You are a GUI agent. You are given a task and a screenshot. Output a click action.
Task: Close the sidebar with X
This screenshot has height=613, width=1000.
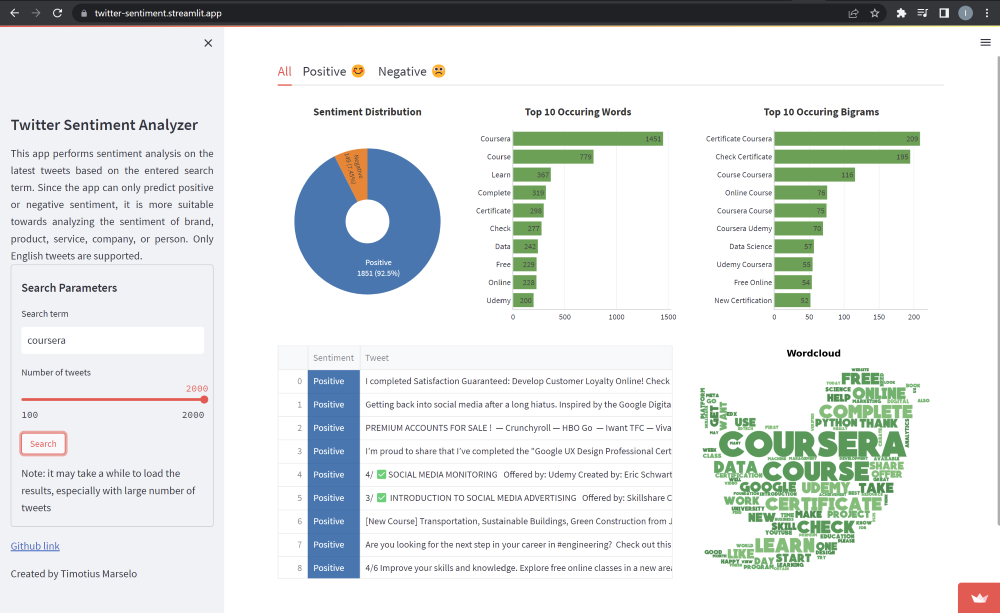click(208, 43)
